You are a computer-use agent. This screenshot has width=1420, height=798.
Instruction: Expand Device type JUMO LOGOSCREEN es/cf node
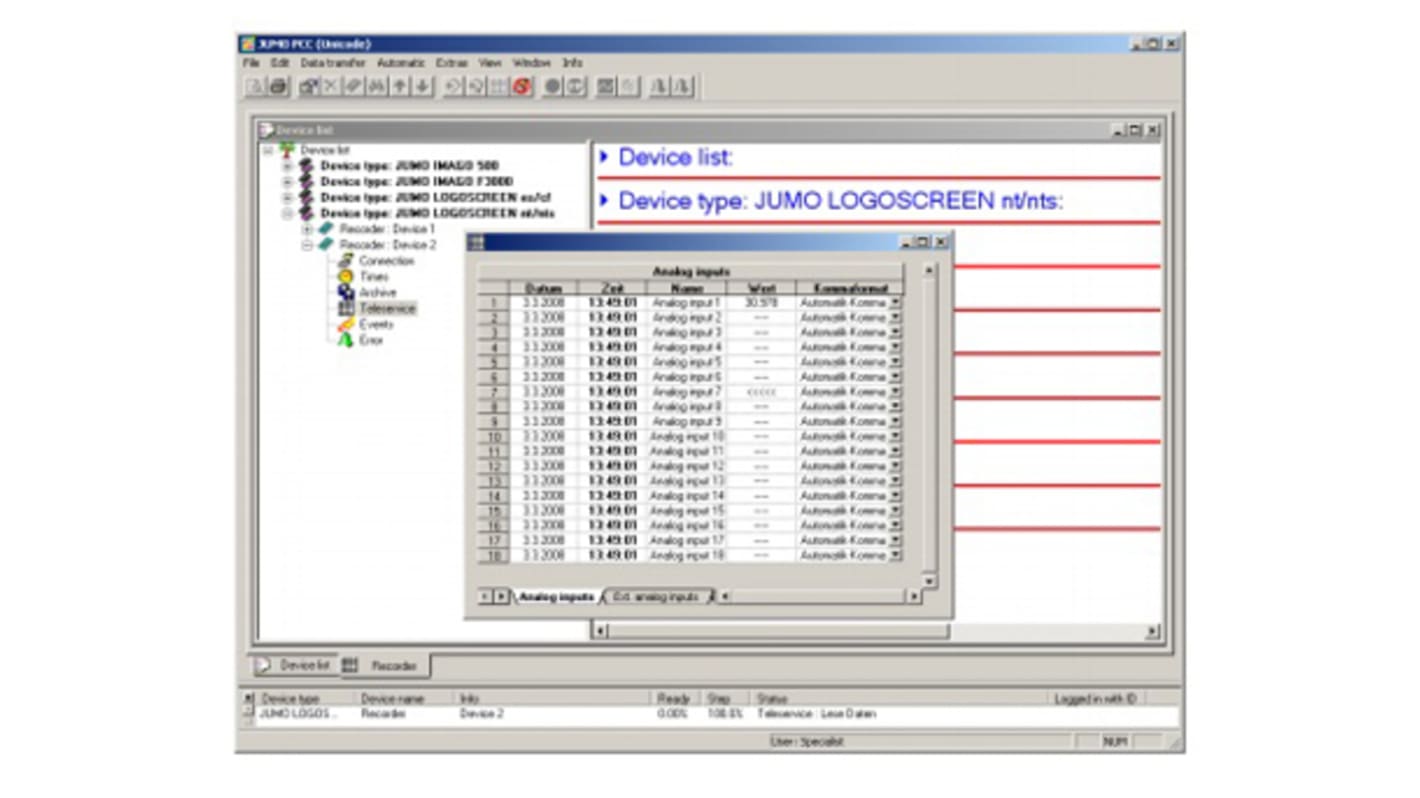coord(287,198)
